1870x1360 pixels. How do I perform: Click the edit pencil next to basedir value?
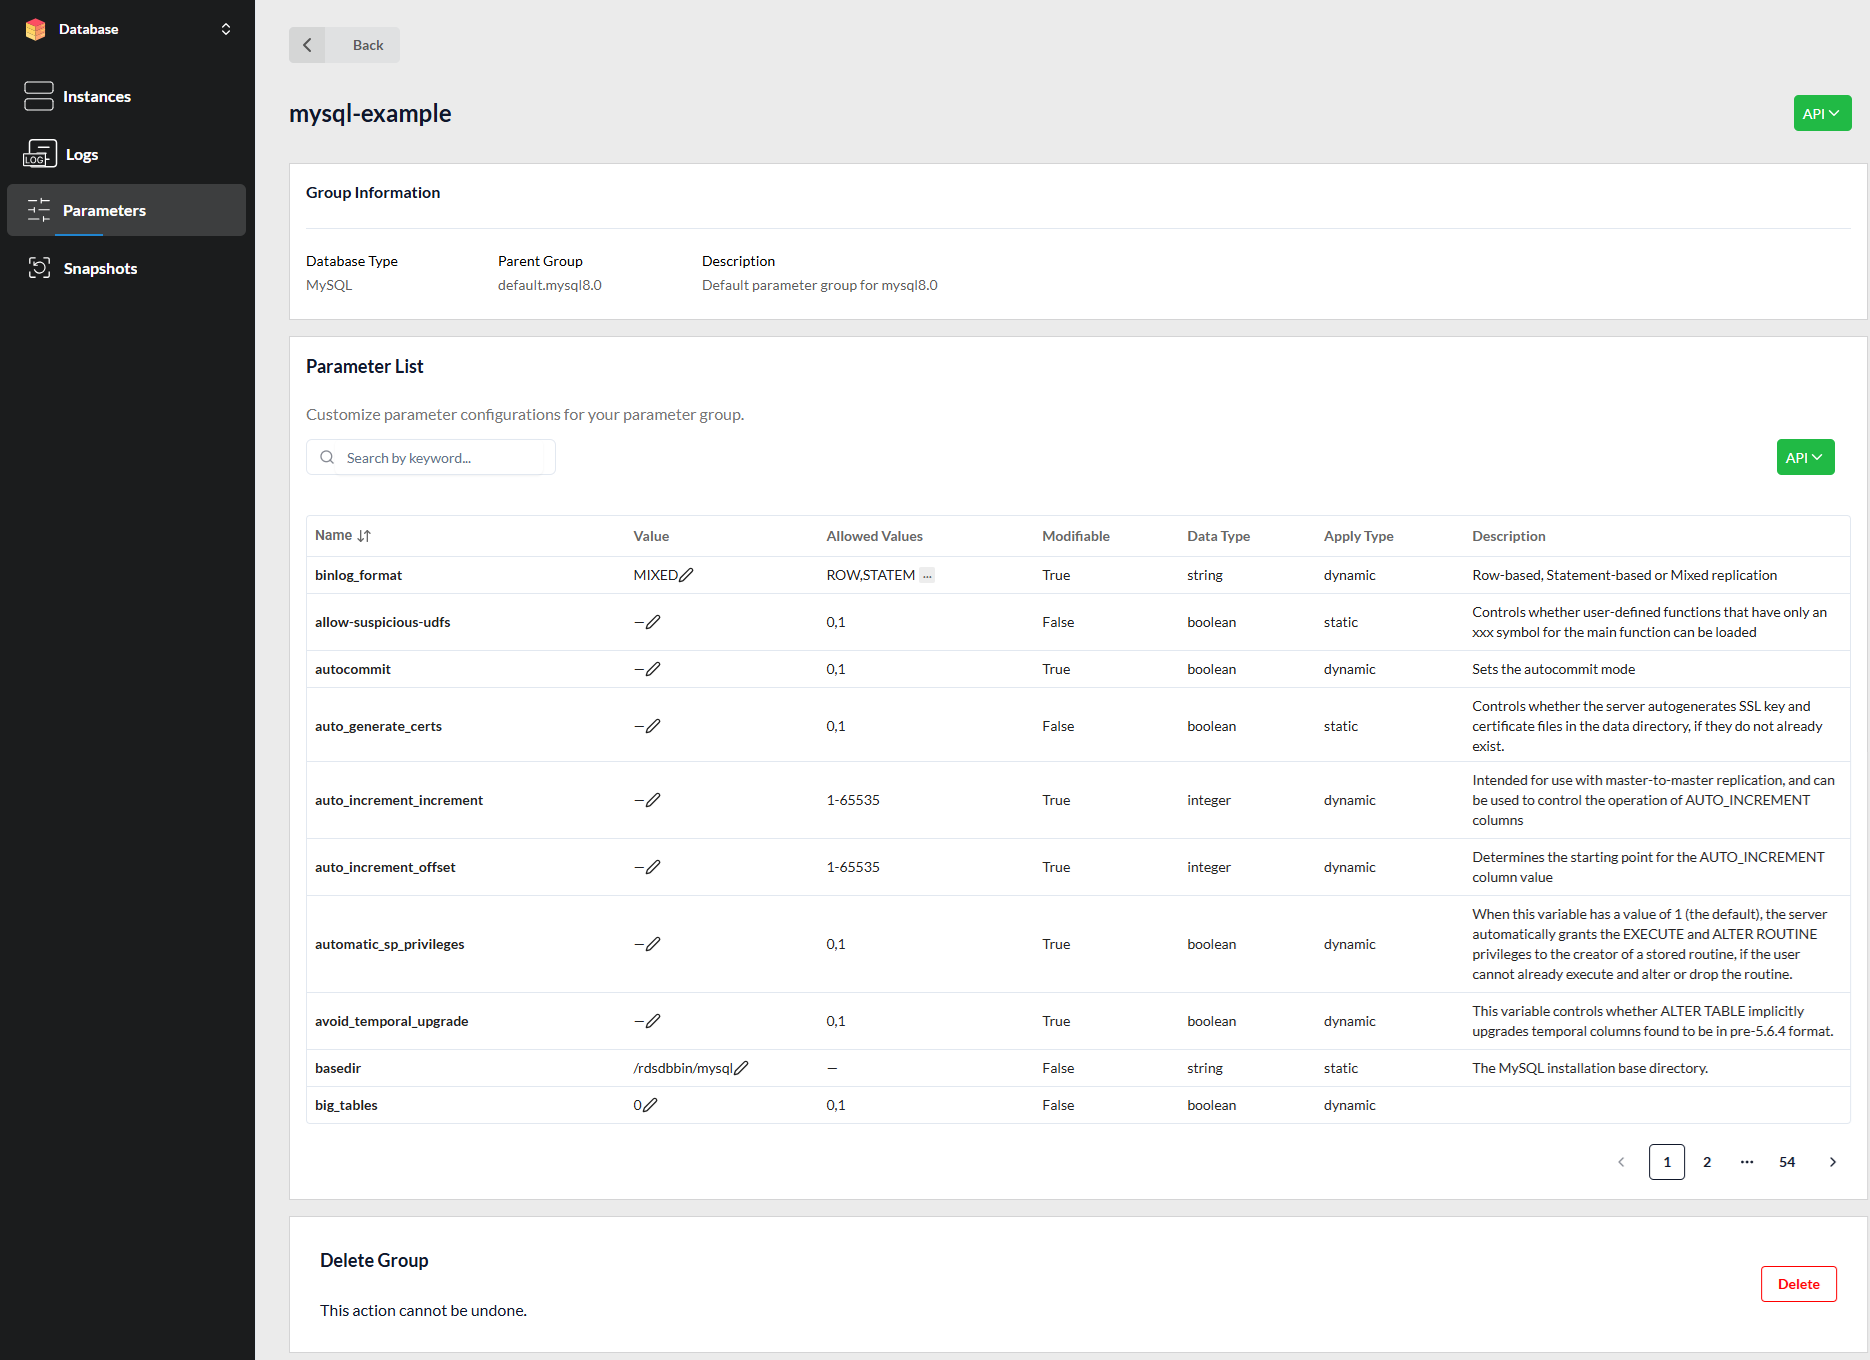coord(741,1068)
